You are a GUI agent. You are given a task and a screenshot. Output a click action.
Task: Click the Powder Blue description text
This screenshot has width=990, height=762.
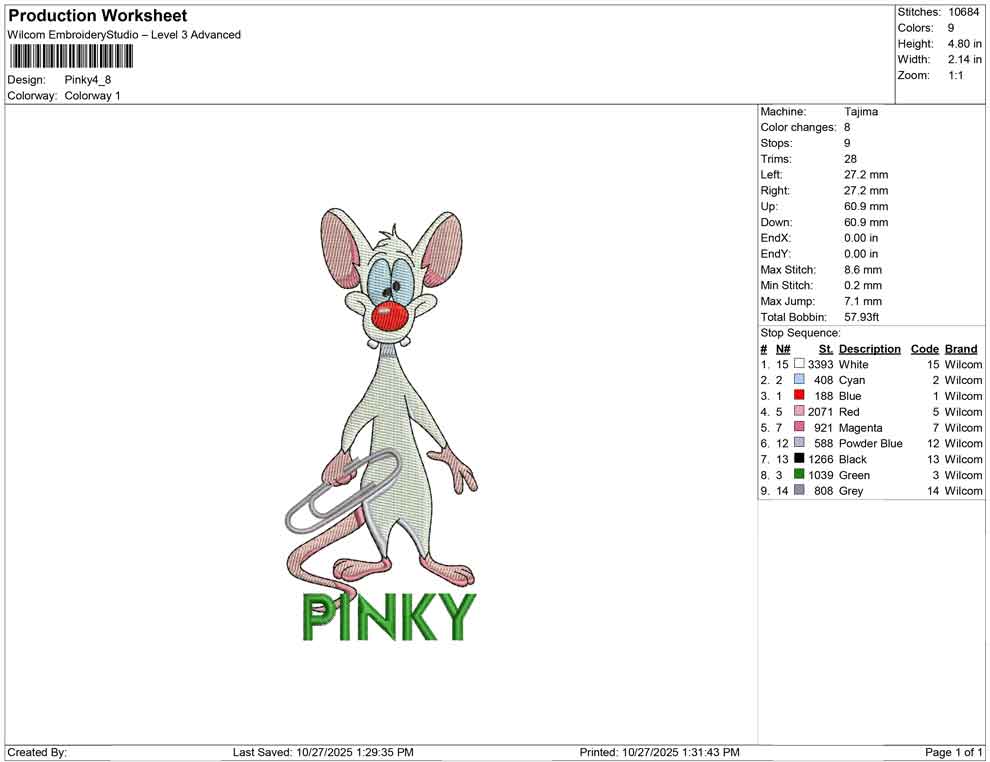click(x=871, y=443)
